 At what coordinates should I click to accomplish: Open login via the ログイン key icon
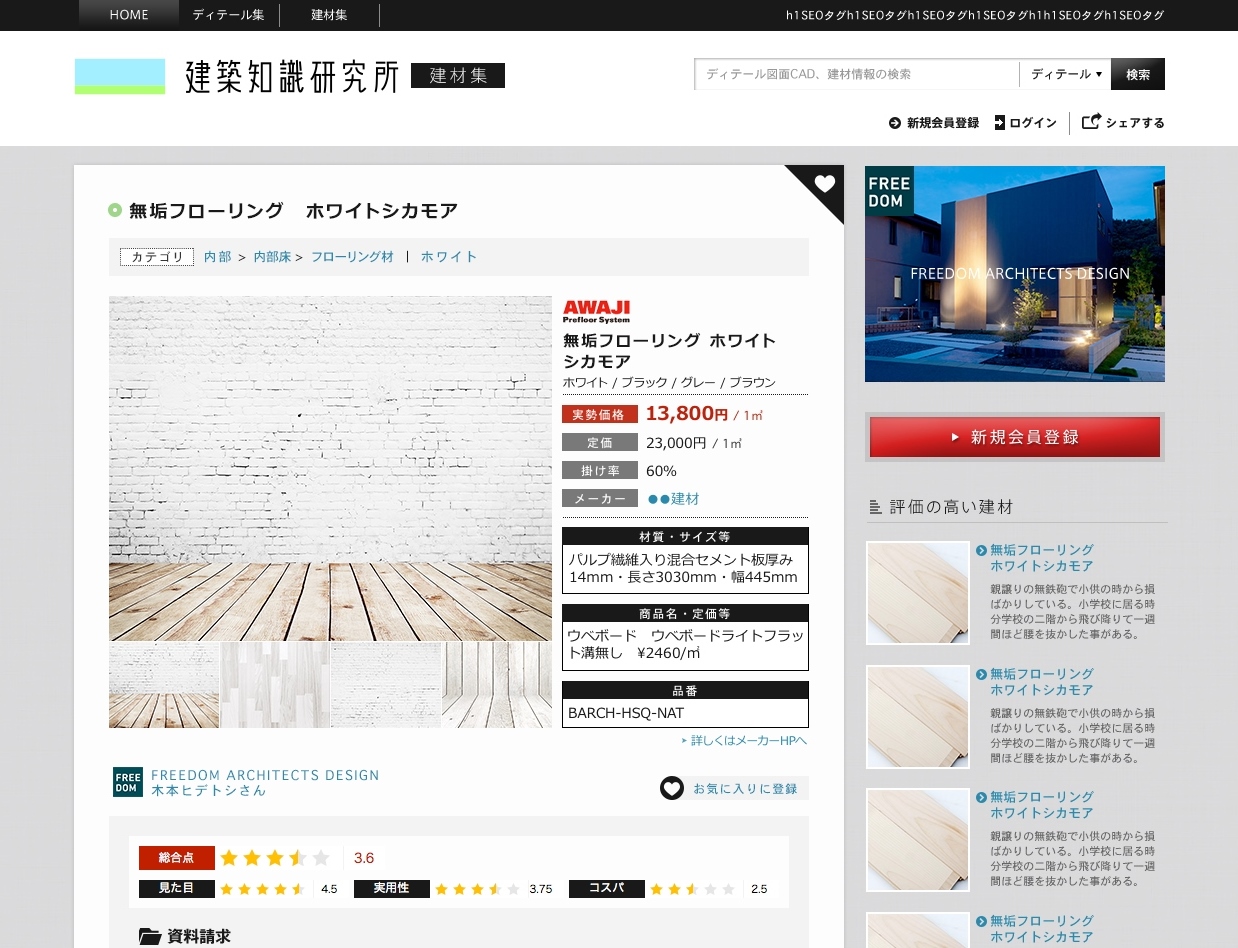(x=998, y=122)
